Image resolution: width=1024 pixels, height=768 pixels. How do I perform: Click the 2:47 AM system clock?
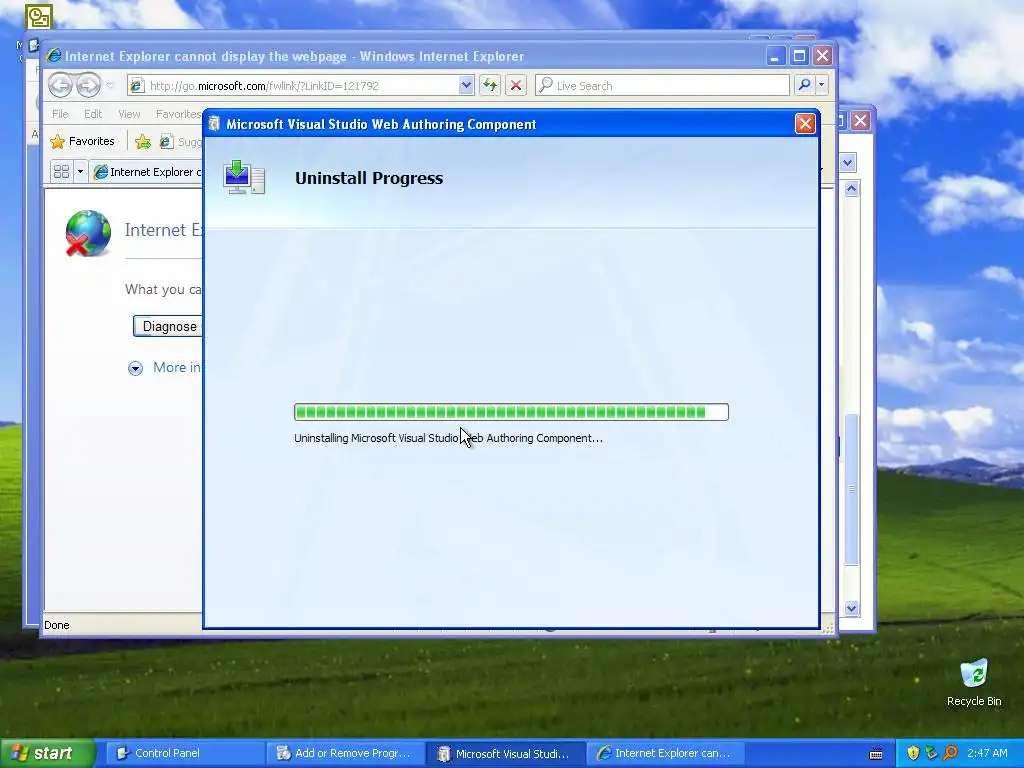tap(987, 753)
